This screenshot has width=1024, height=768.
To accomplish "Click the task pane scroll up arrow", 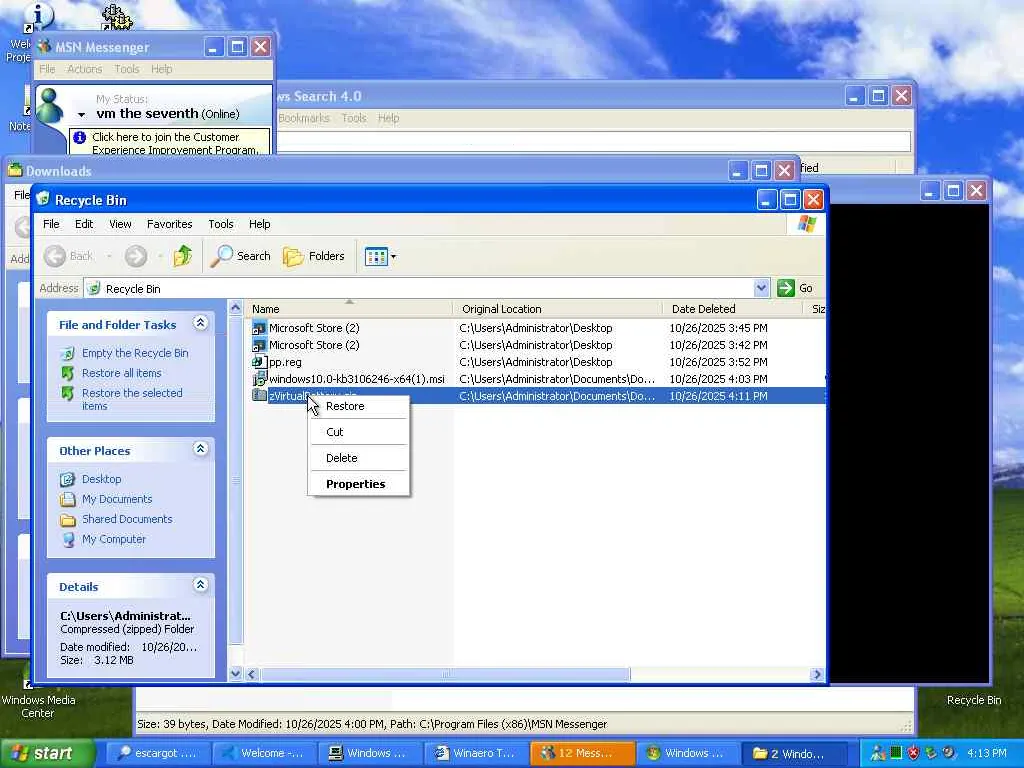I will 236,308.
